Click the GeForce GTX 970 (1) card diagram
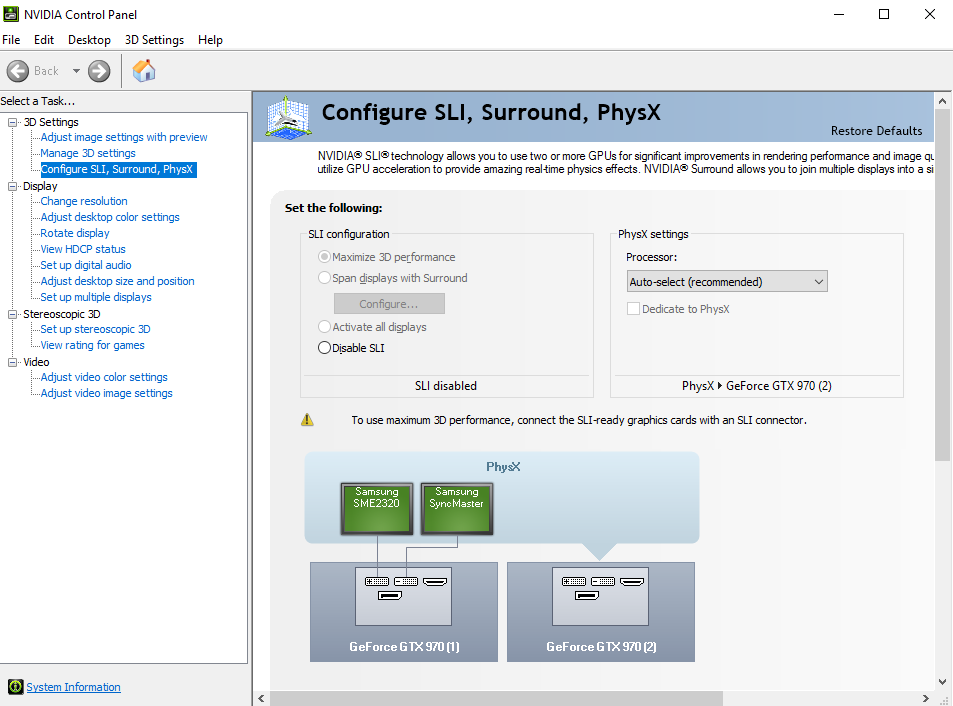This screenshot has width=953, height=706. (404, 612)
